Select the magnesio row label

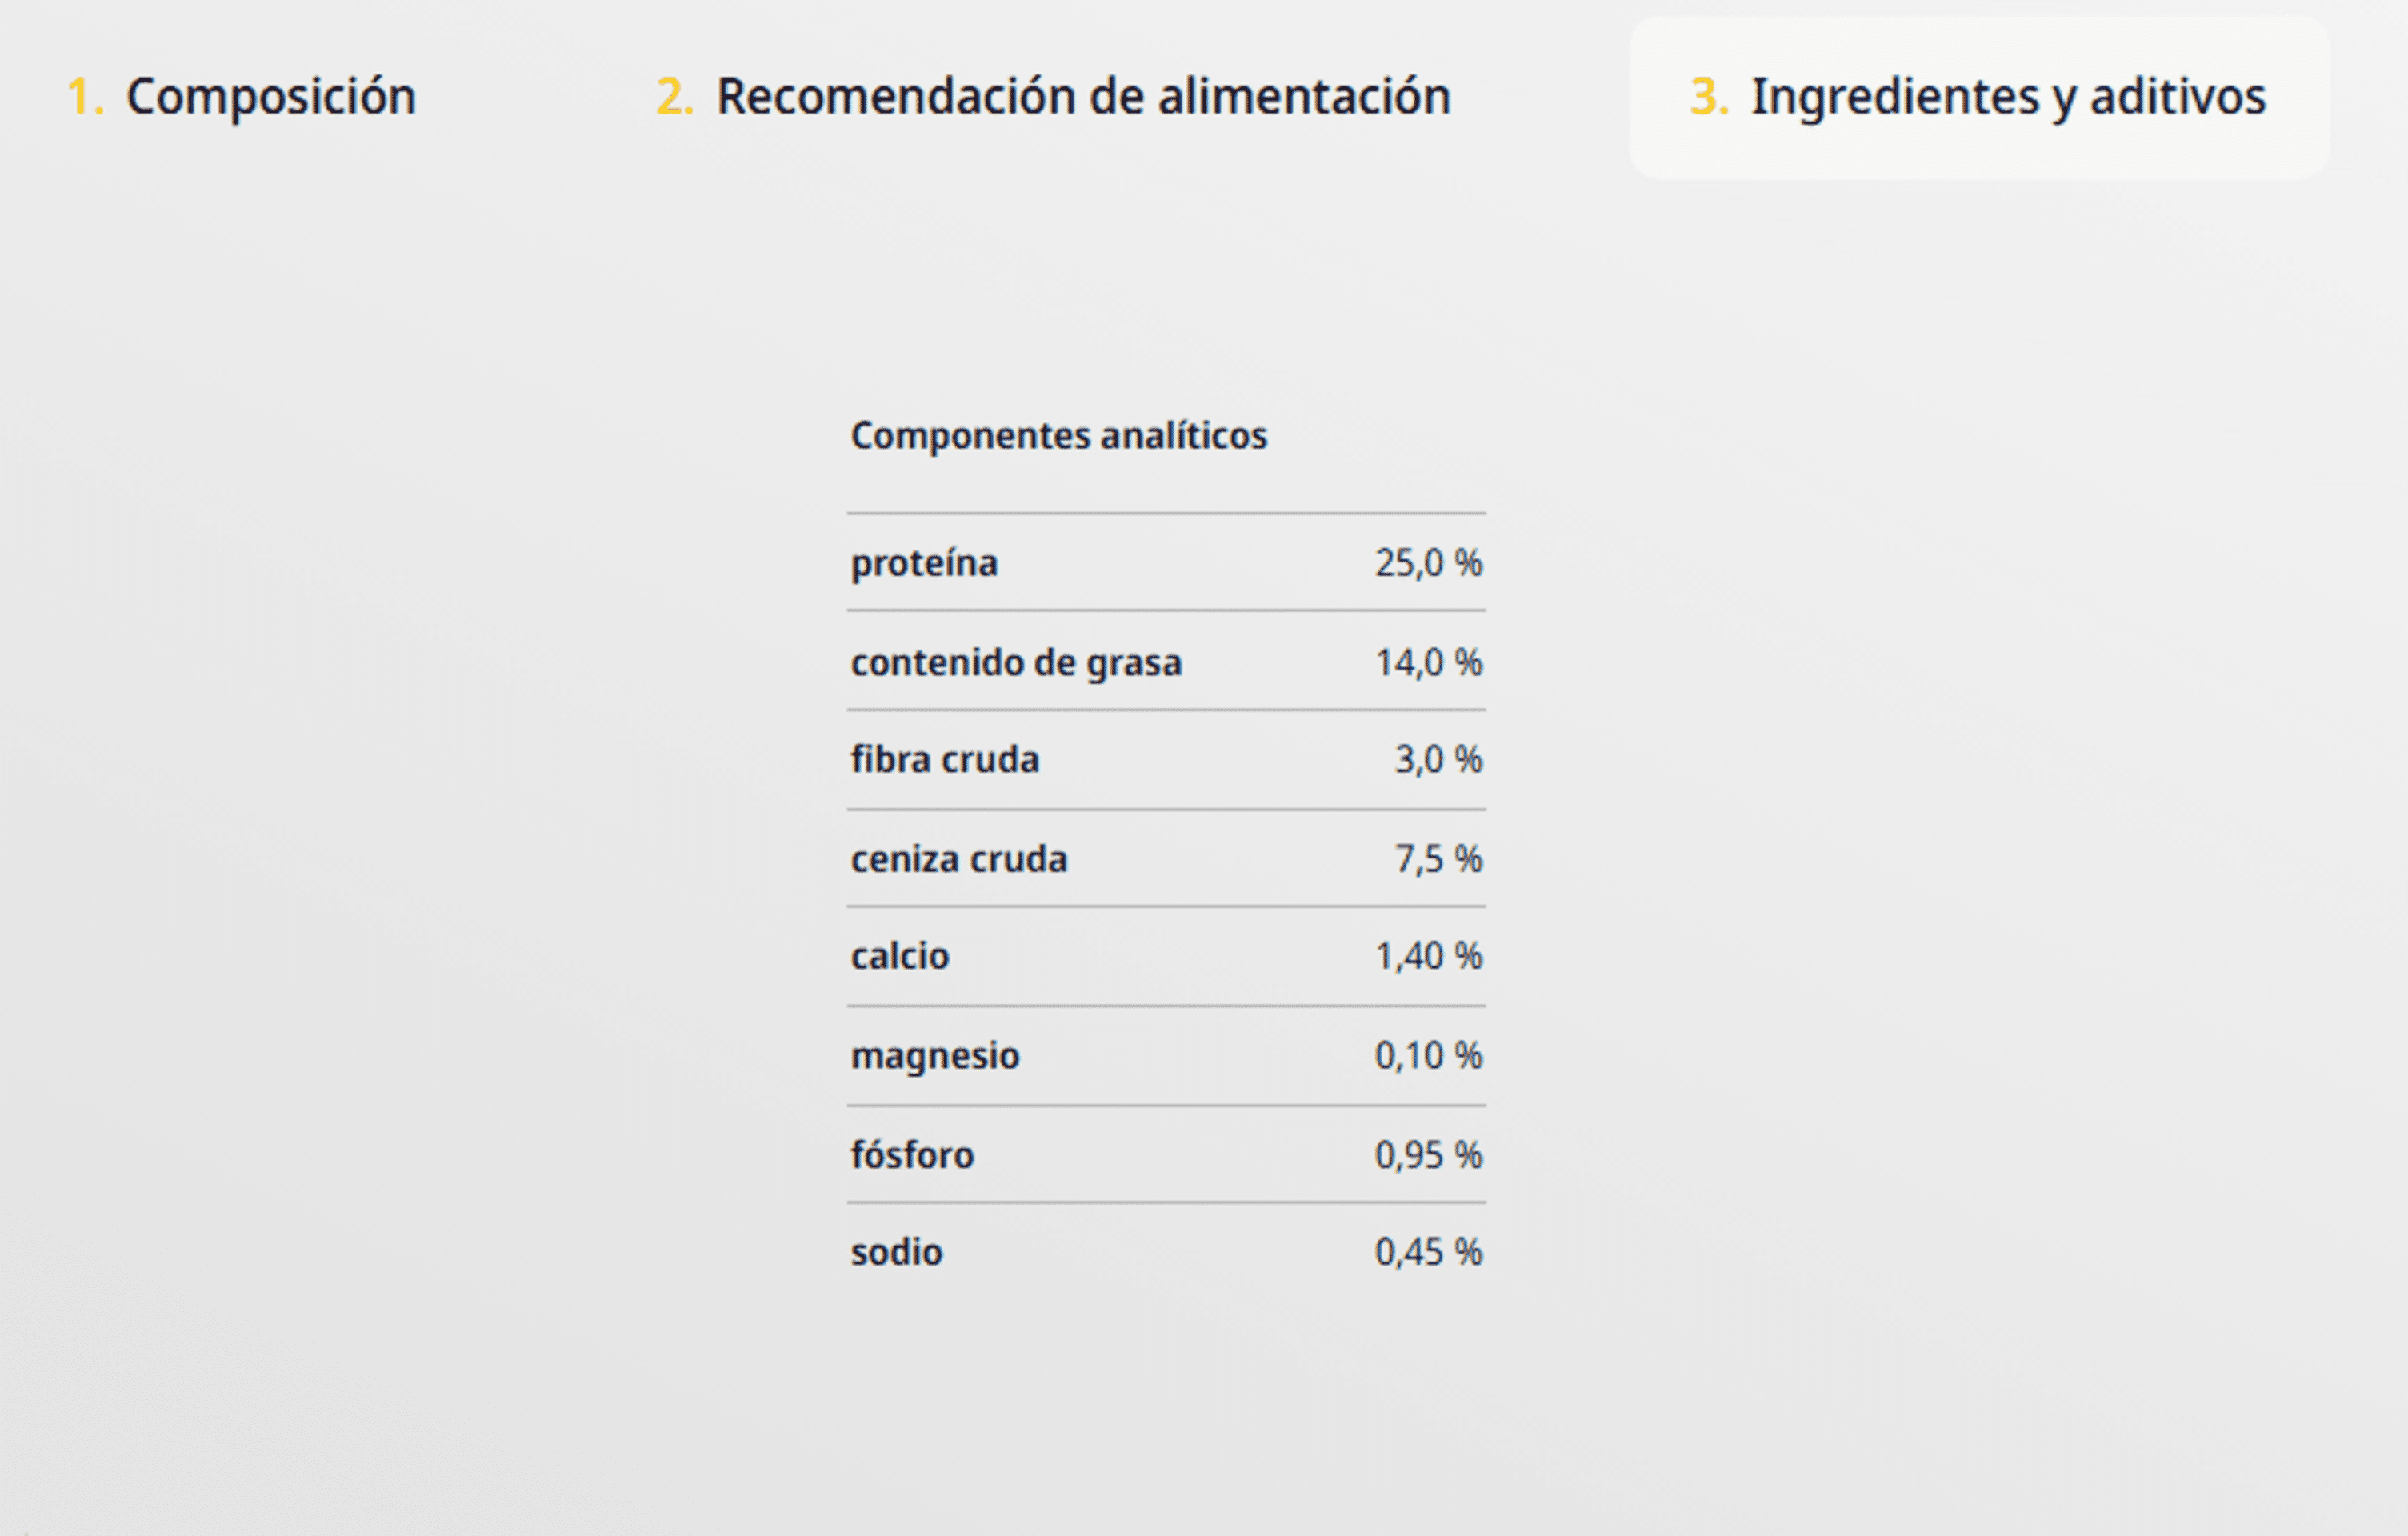[935, 1056]
